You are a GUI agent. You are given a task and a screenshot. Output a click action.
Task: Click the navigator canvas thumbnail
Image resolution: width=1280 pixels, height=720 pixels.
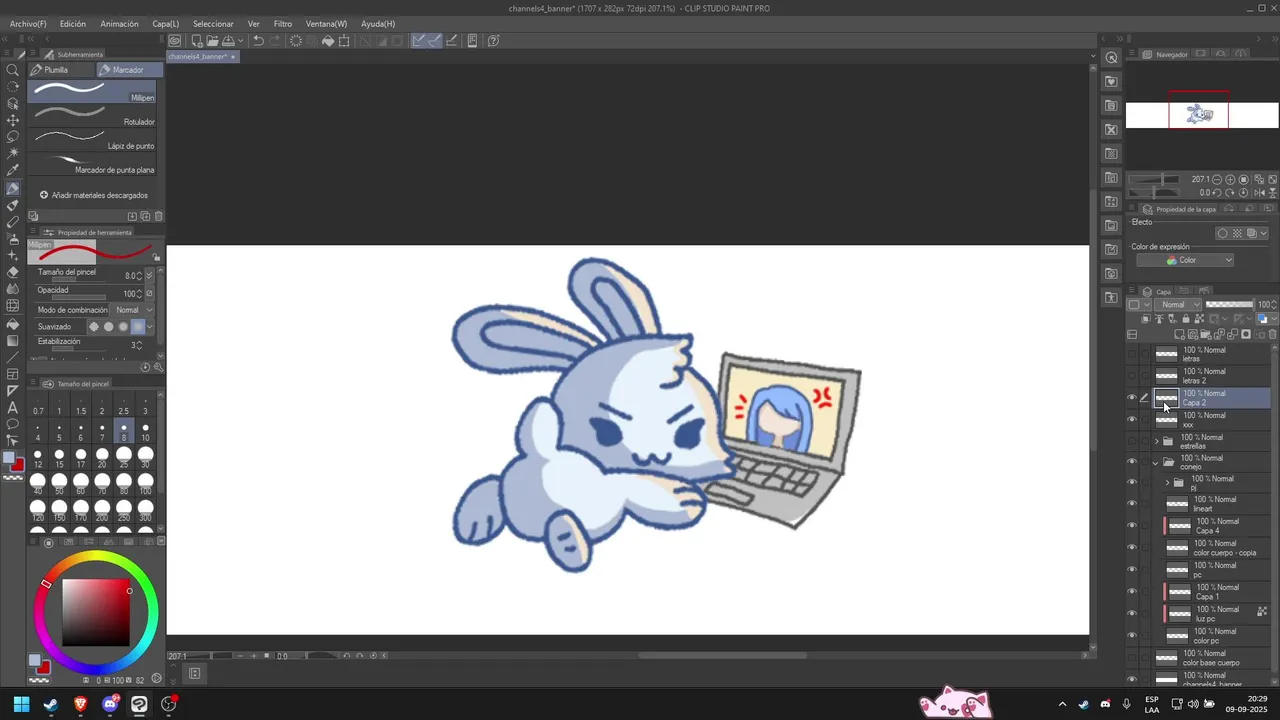(x=1202, y=115)
